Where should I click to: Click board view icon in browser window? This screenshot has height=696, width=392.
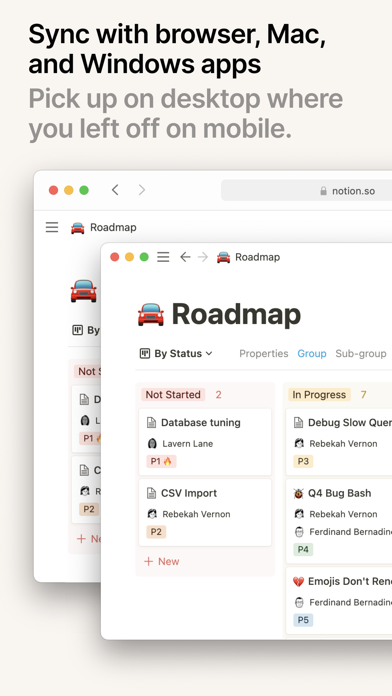tap(78, 330)
